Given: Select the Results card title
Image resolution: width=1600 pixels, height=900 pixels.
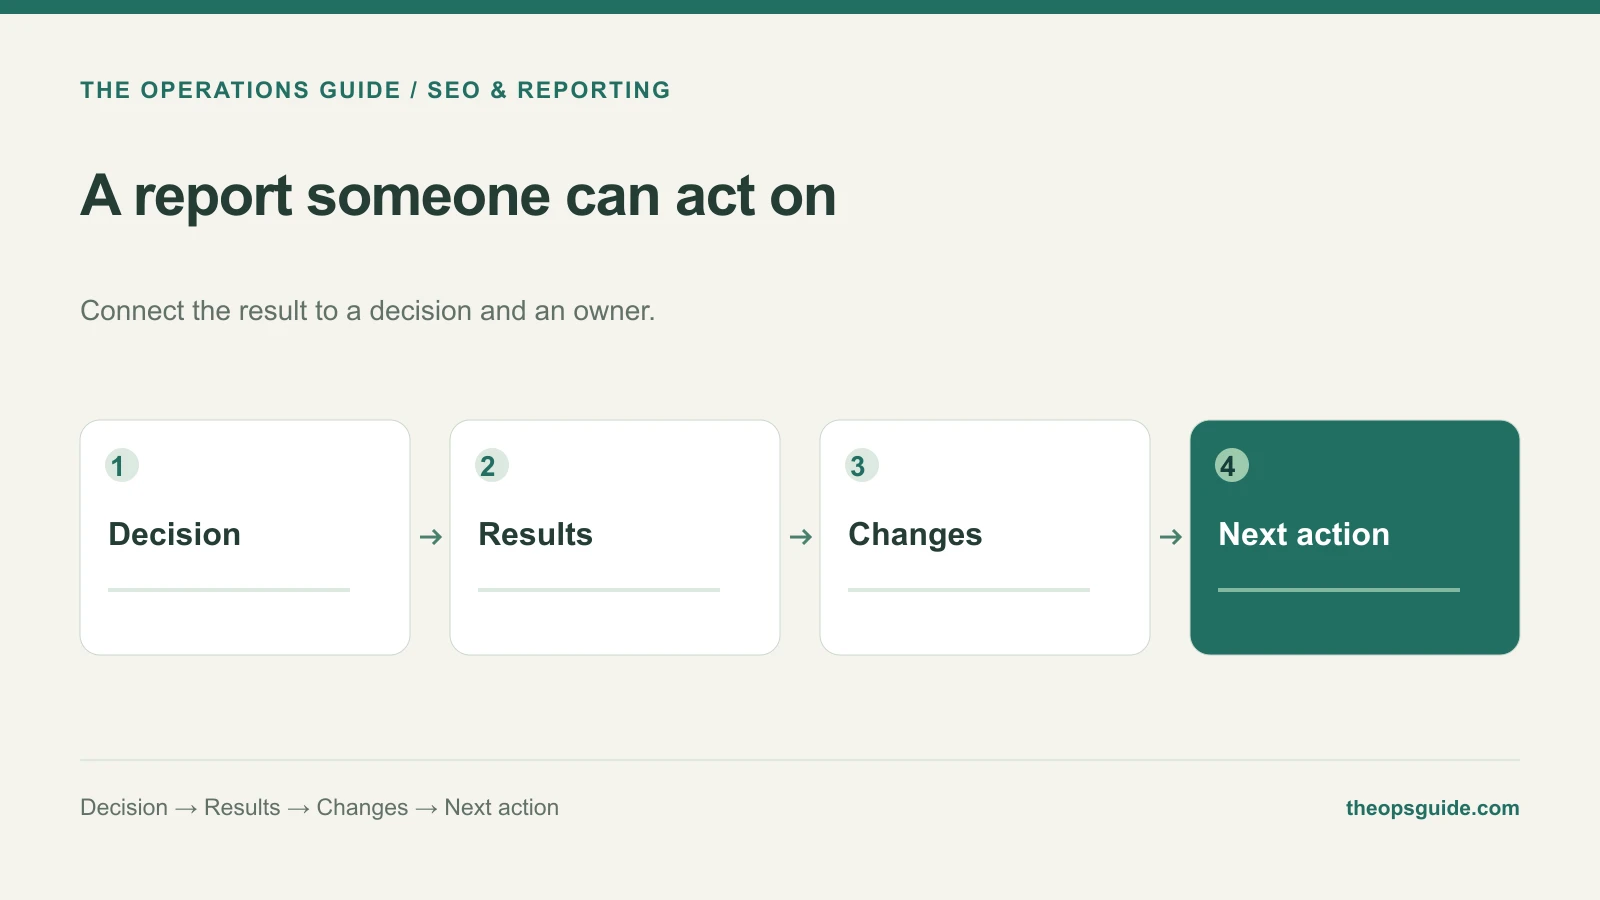Looking at the screenshot, I should coord(536,534).
